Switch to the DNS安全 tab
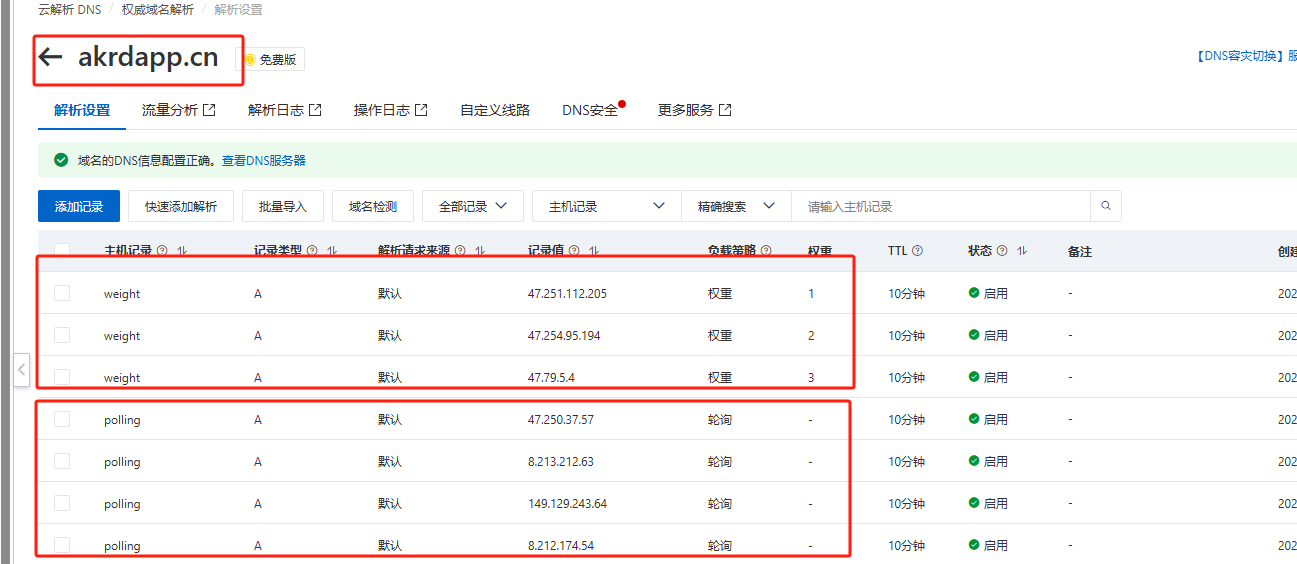Screen dimensions: 1297x564 pyautogui.click(x=591, y=110)
